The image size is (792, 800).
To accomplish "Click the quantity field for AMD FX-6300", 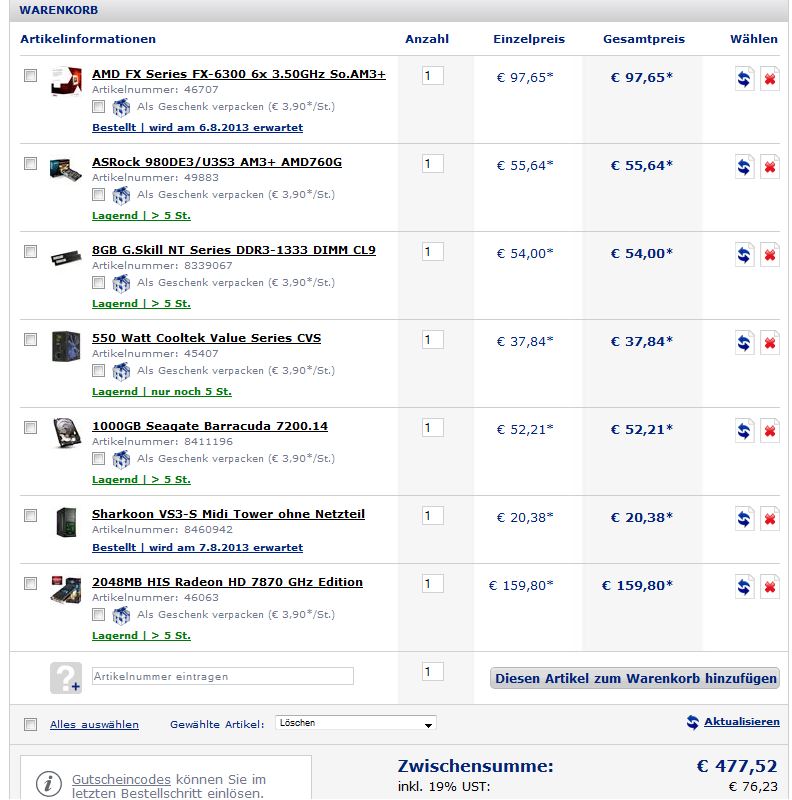I will [433, 76].
